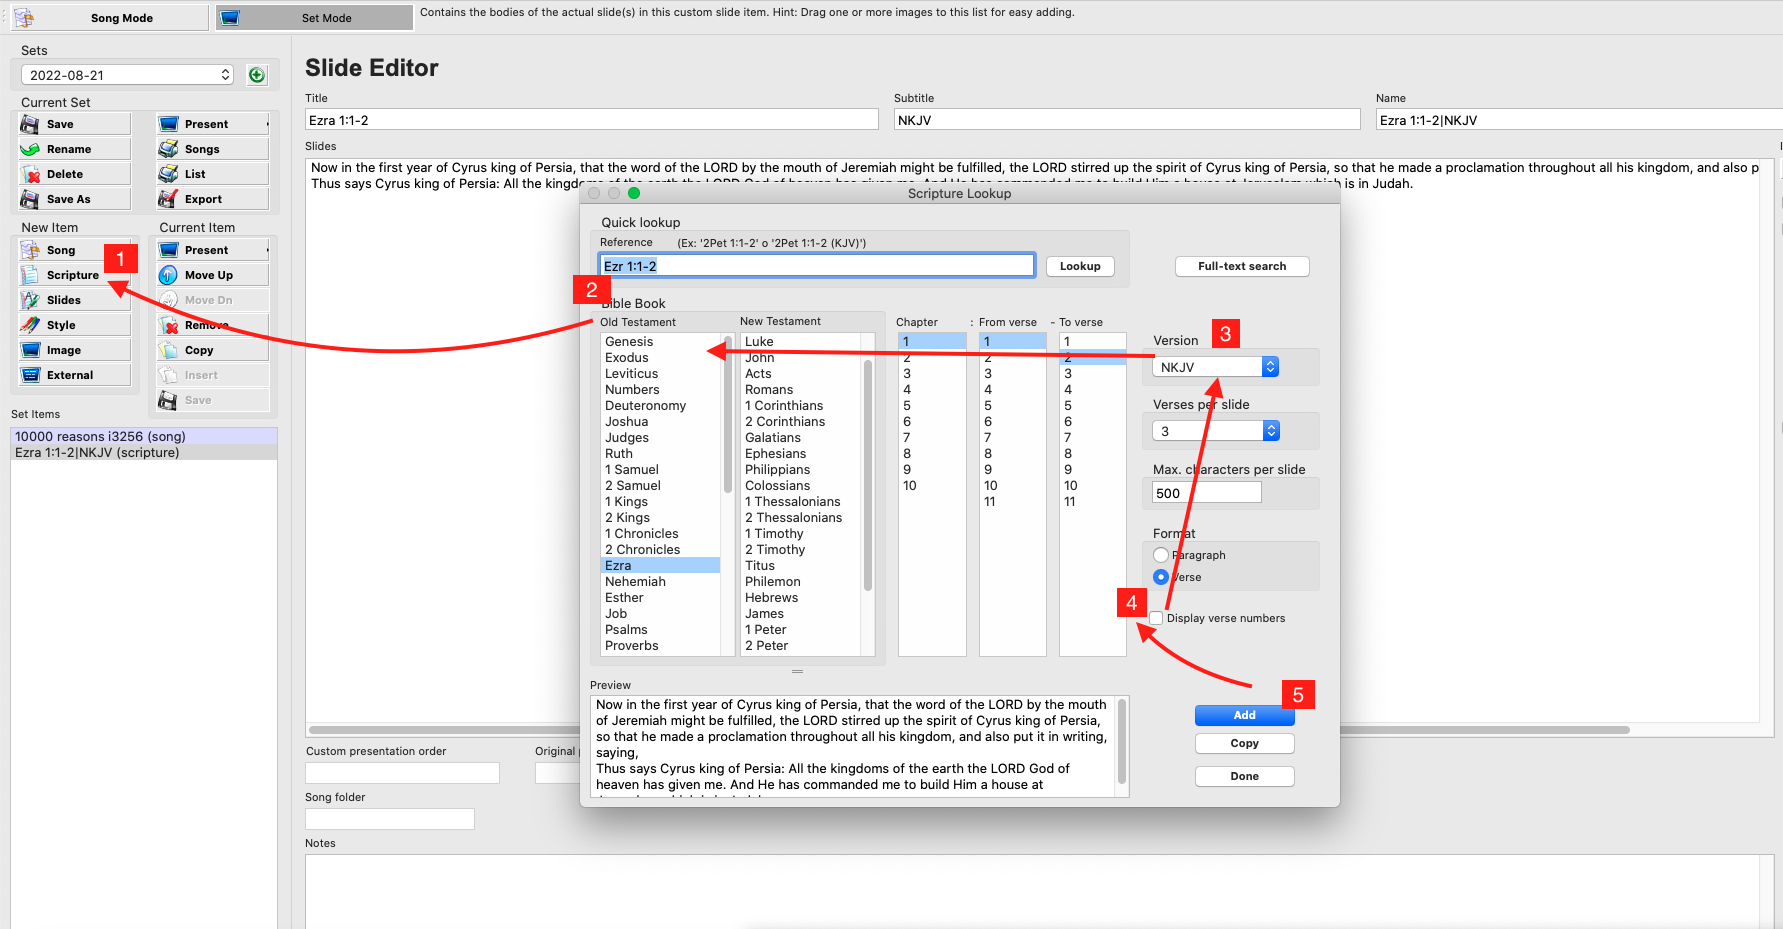Click the Delete set icon
This screenshot has width=1783, height=929.
point(31,174)
